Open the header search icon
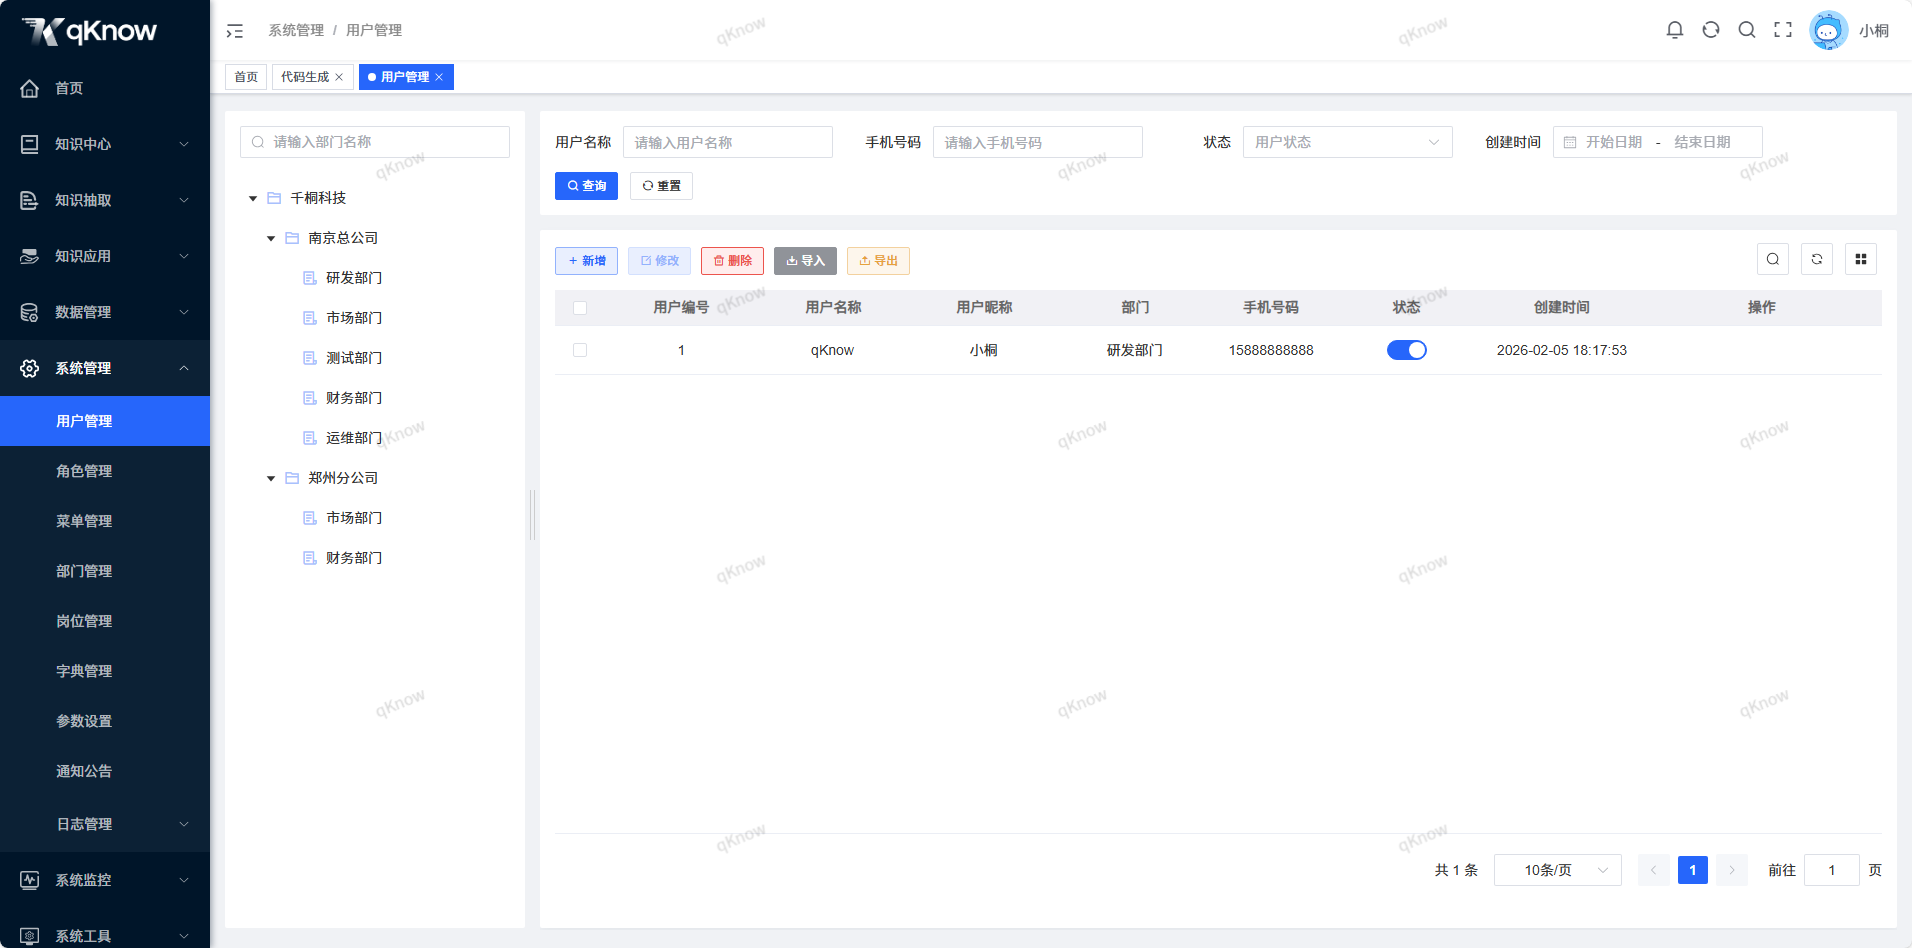The width and height of the screenshot is (1912, 948). coord(1747,30)
